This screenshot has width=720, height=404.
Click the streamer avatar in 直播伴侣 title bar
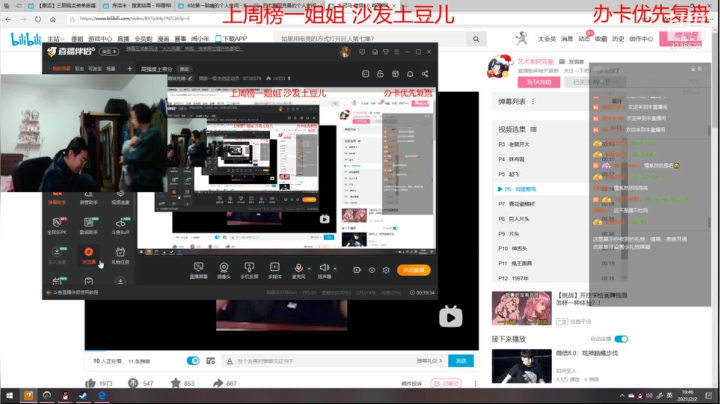point(345,52)
